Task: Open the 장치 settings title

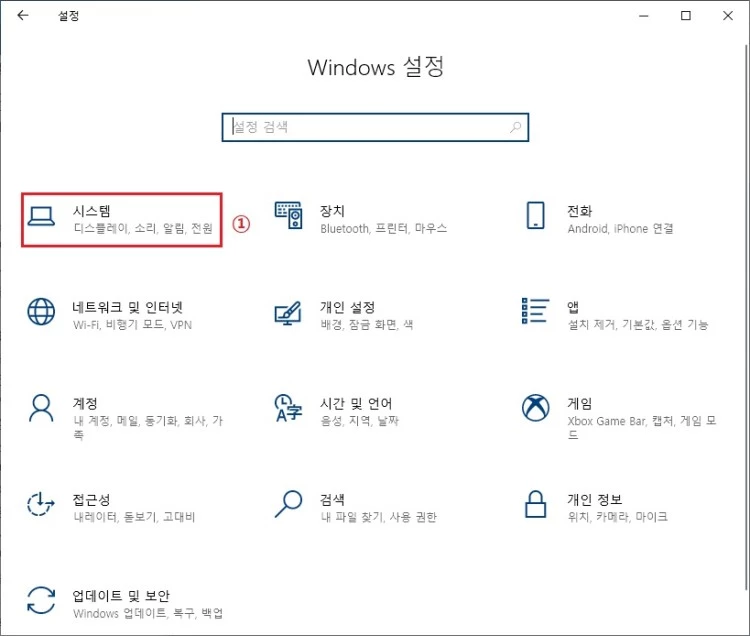Action: pyautogui.click(x=332, y=211)
